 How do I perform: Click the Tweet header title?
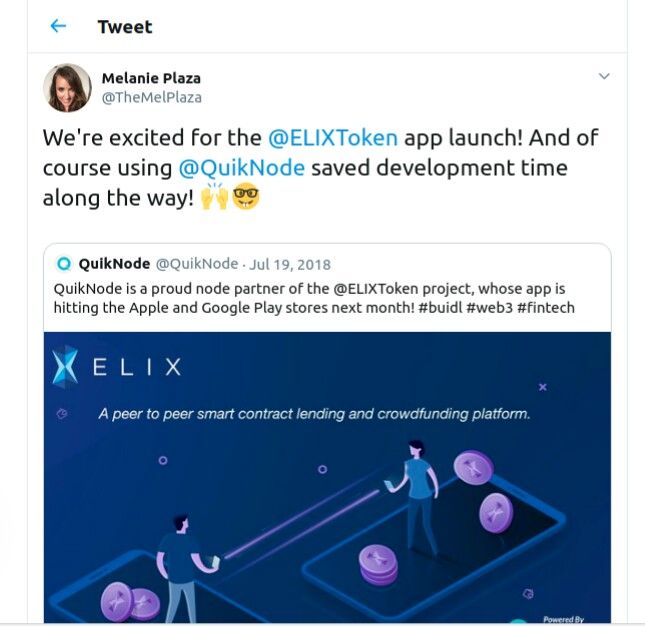coord(125,27)
